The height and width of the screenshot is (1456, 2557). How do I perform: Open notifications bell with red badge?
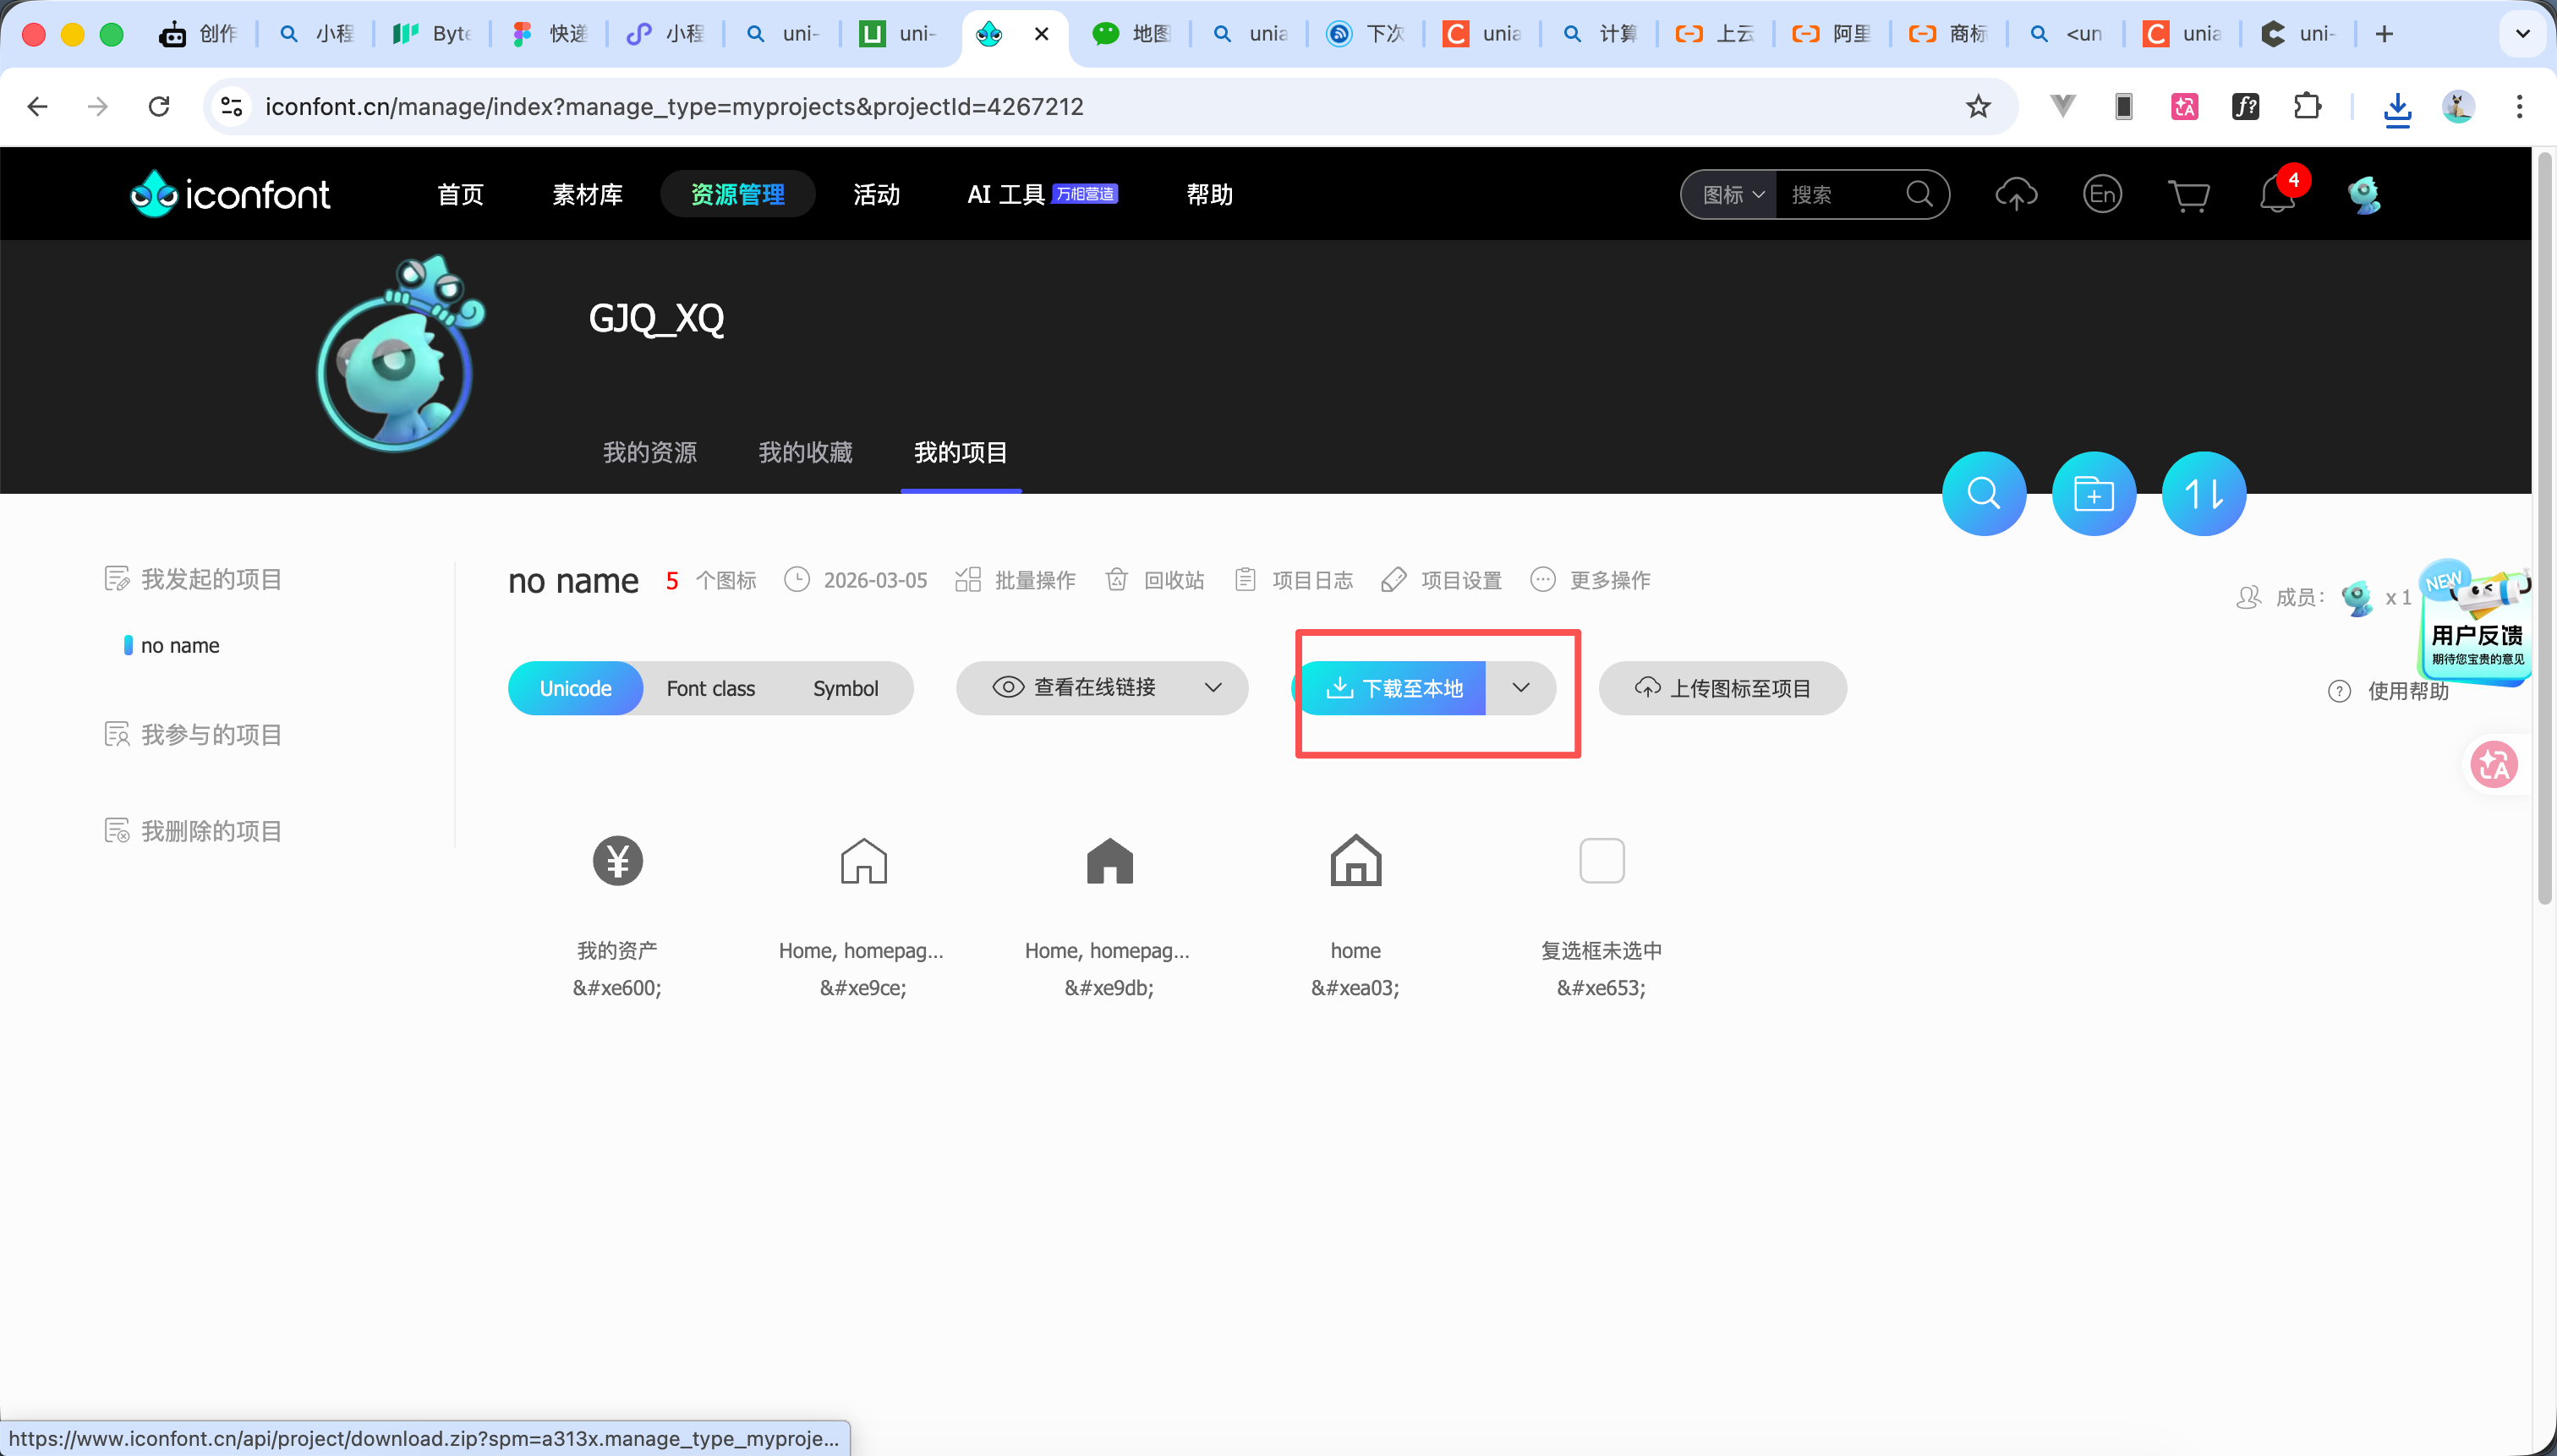[2277, 195]
